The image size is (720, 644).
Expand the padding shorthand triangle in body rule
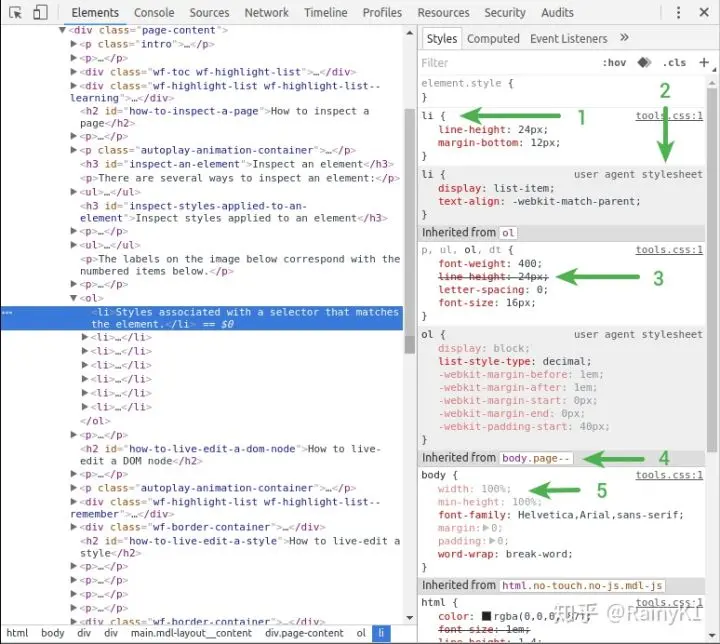492,541
